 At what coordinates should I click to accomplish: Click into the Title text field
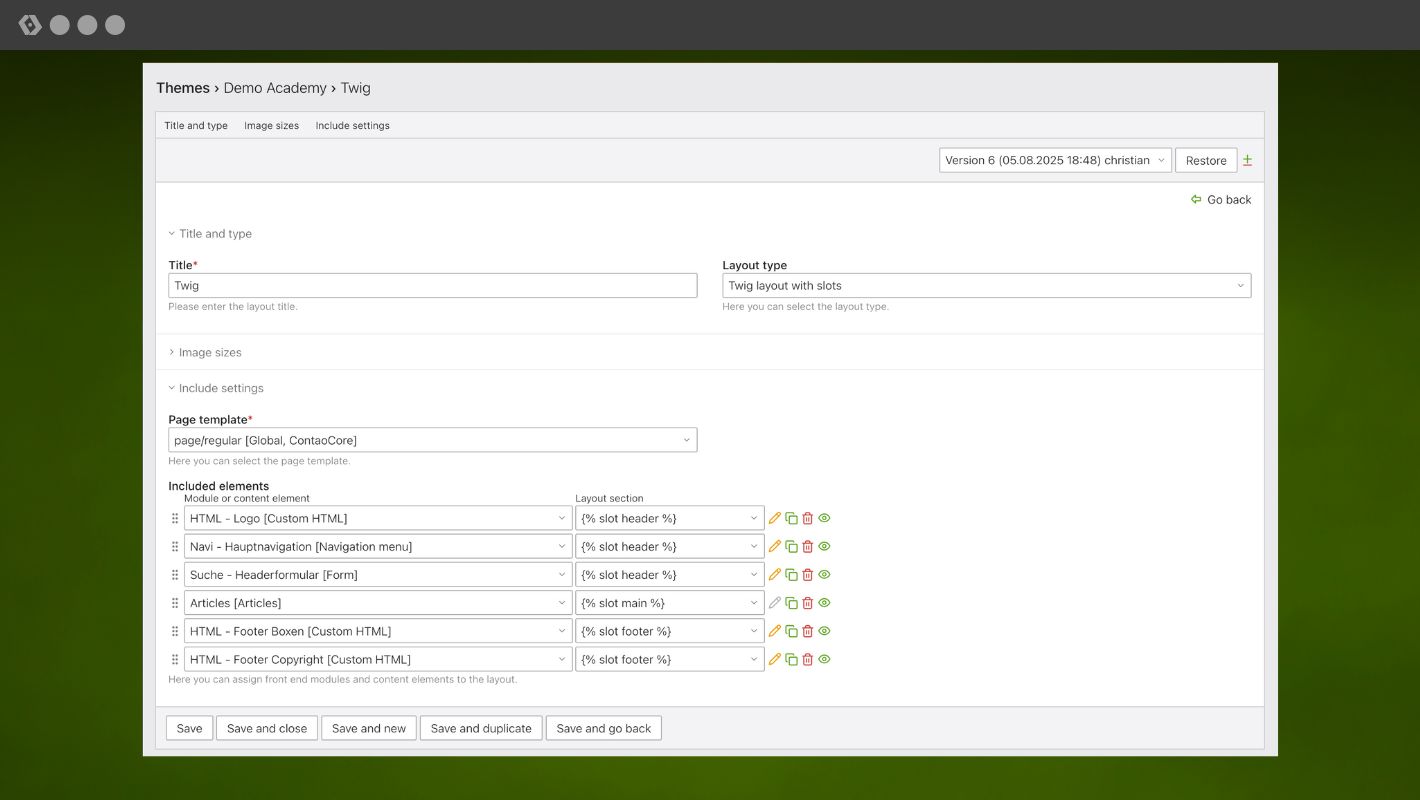click(x=432, y=286)
